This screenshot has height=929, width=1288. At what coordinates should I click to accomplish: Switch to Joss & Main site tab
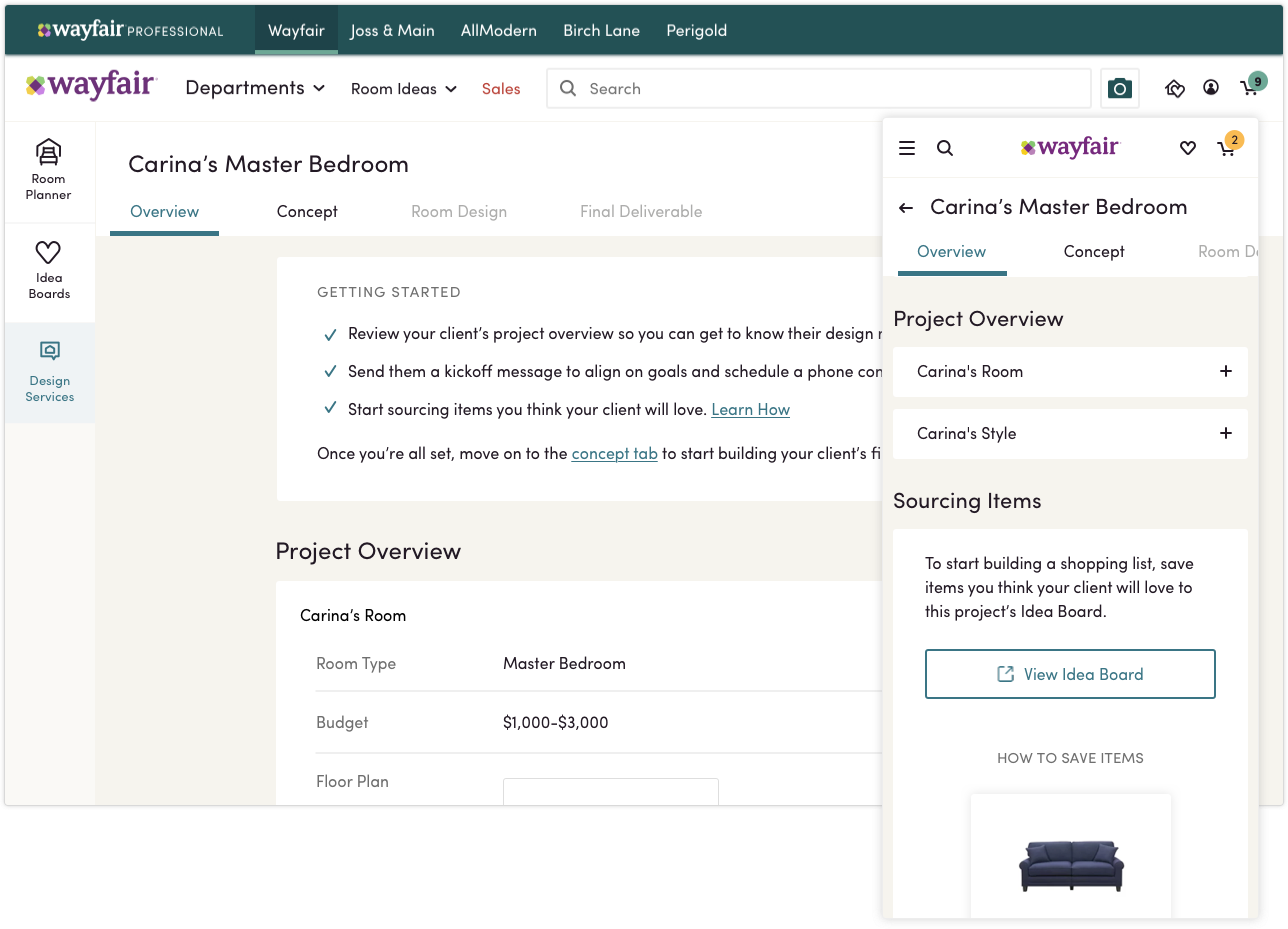click(x=392, y=30)
